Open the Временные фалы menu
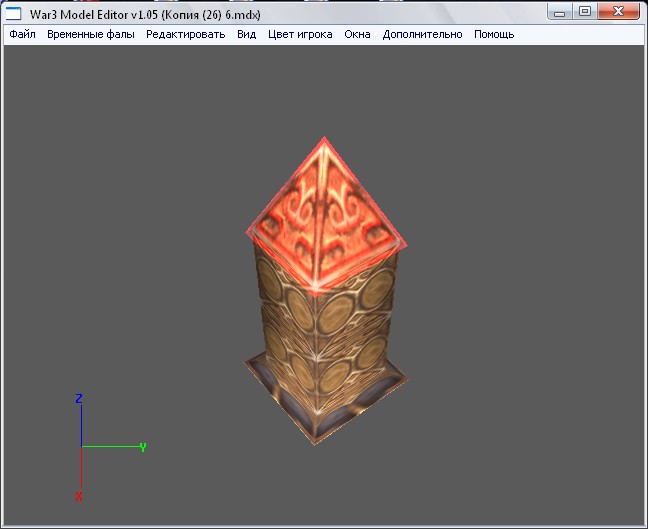The image size is (648, 529). point(91,34)
